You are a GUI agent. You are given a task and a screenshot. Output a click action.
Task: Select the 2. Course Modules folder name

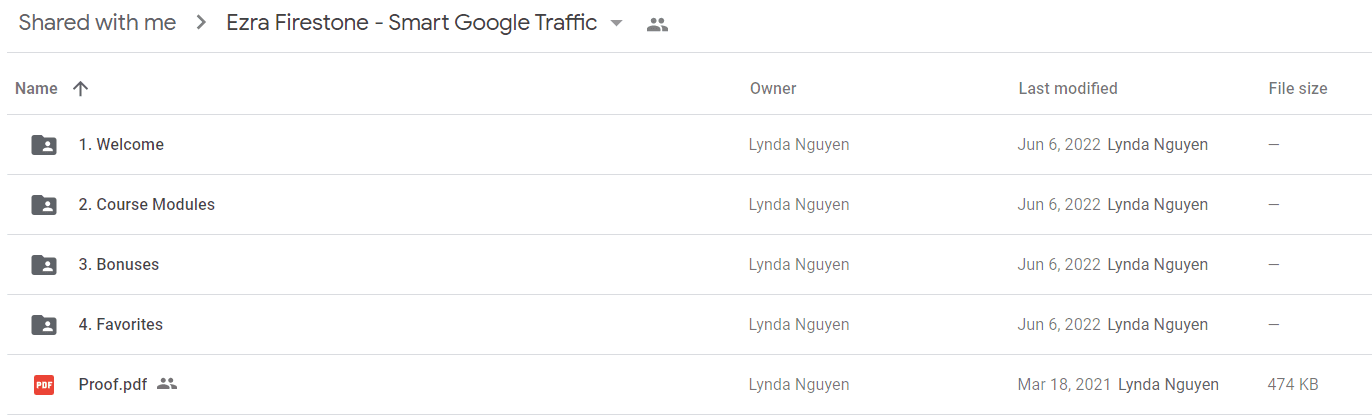[x=147, y=204]
